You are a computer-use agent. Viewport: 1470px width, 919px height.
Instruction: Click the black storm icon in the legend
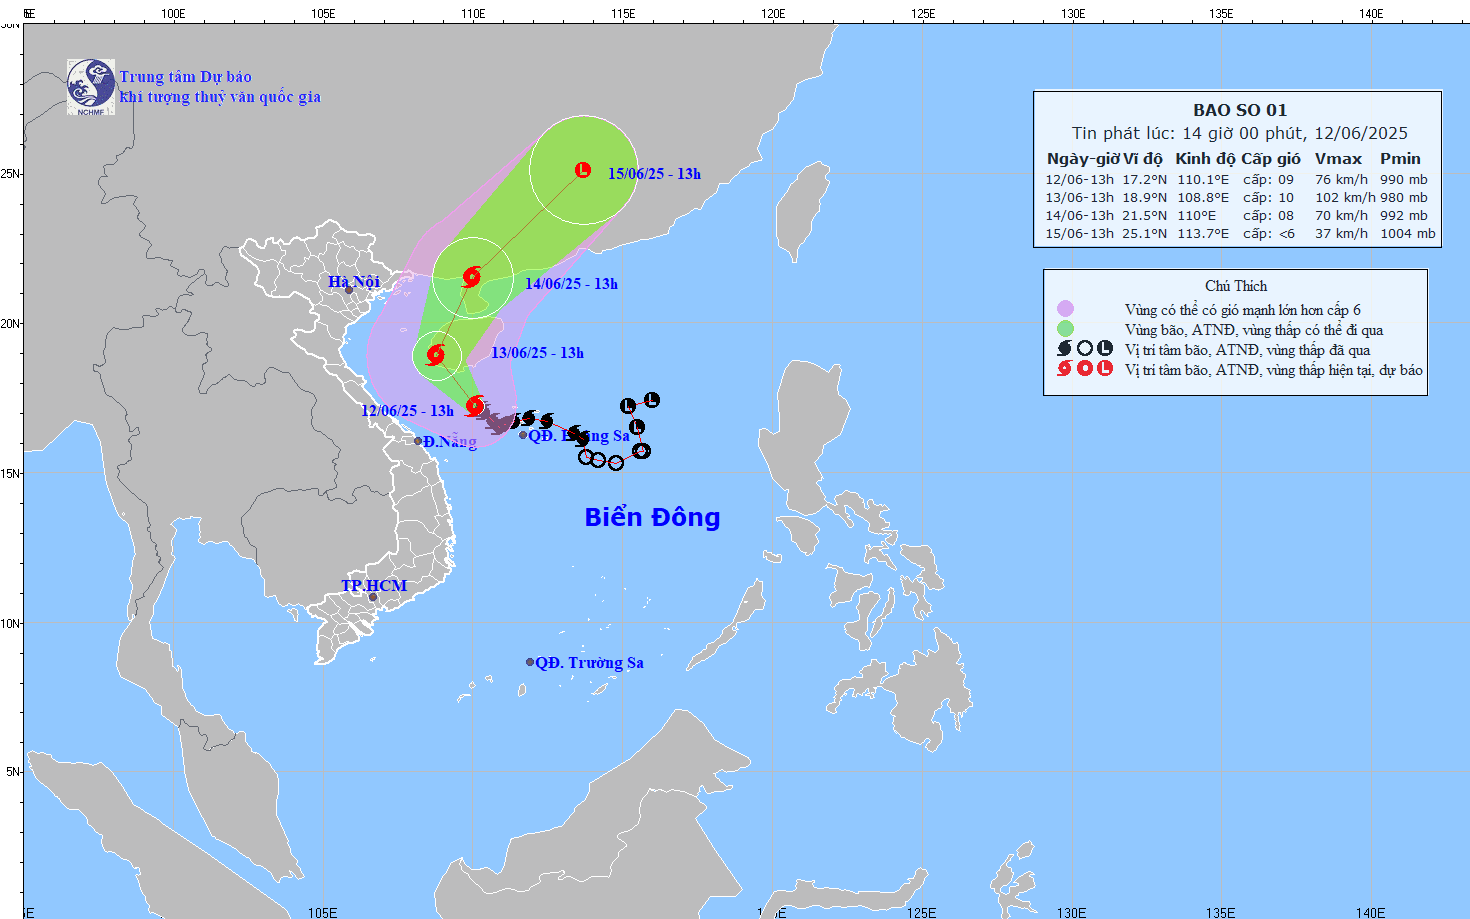pos(1065,348)
